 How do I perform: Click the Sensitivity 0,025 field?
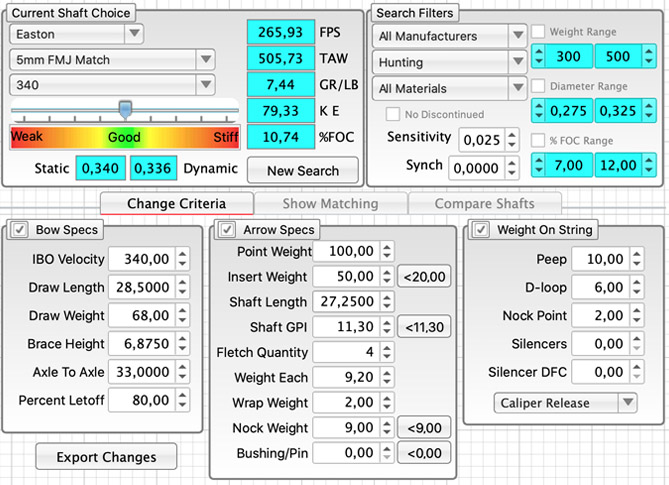click(x=482, y=139)
